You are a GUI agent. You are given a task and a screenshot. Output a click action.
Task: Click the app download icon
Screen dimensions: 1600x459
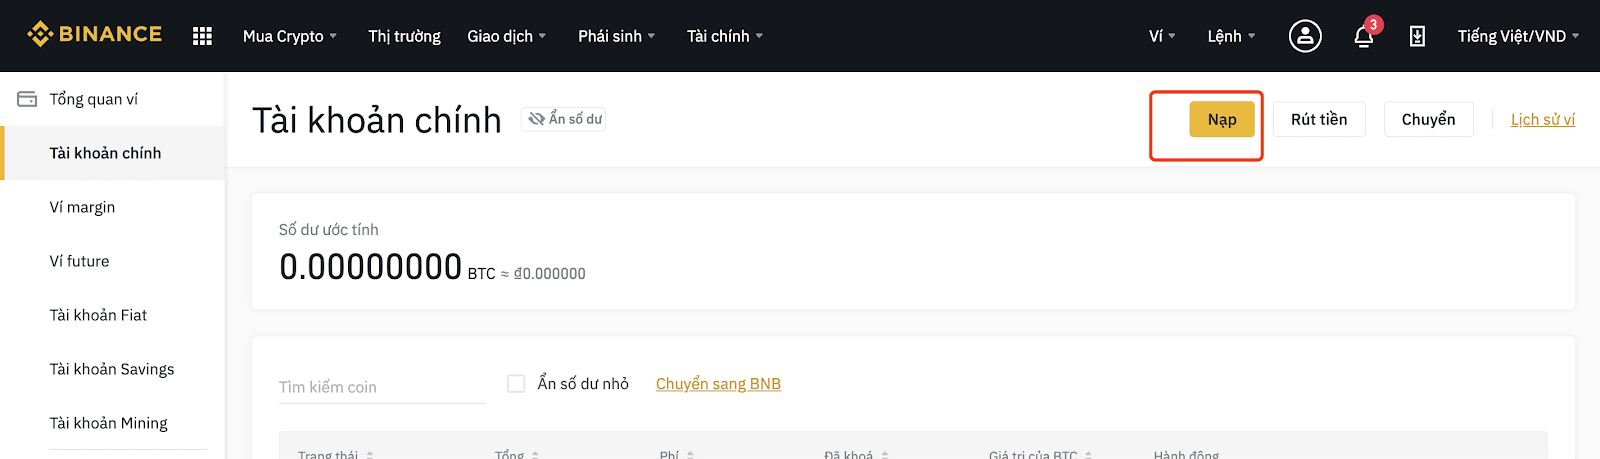(x=1417, y=36)
